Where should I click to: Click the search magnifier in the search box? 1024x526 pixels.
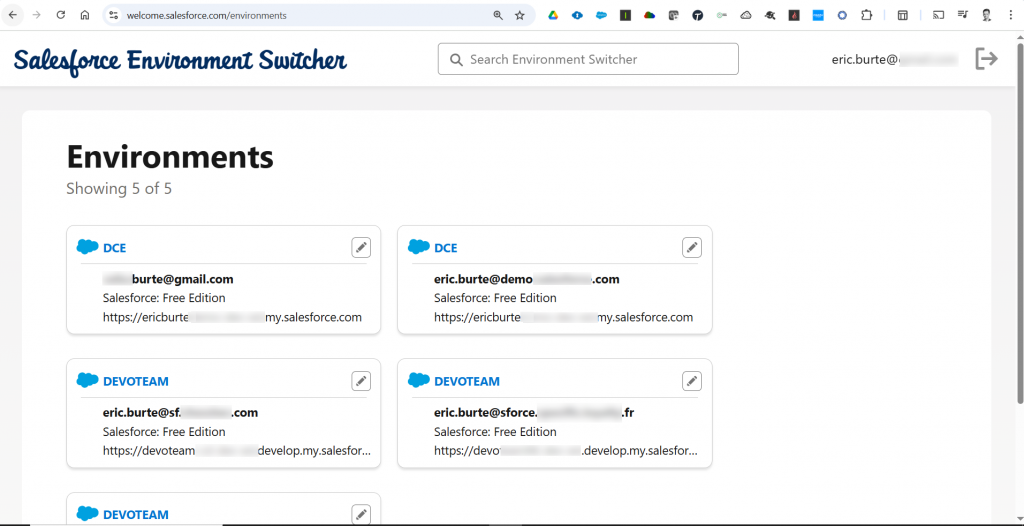[456, 59]
